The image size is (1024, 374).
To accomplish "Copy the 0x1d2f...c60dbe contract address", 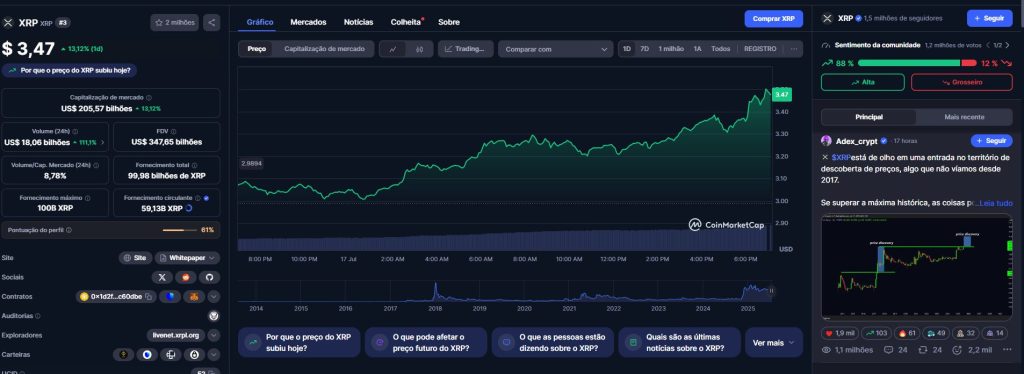I will pos(149,297).
